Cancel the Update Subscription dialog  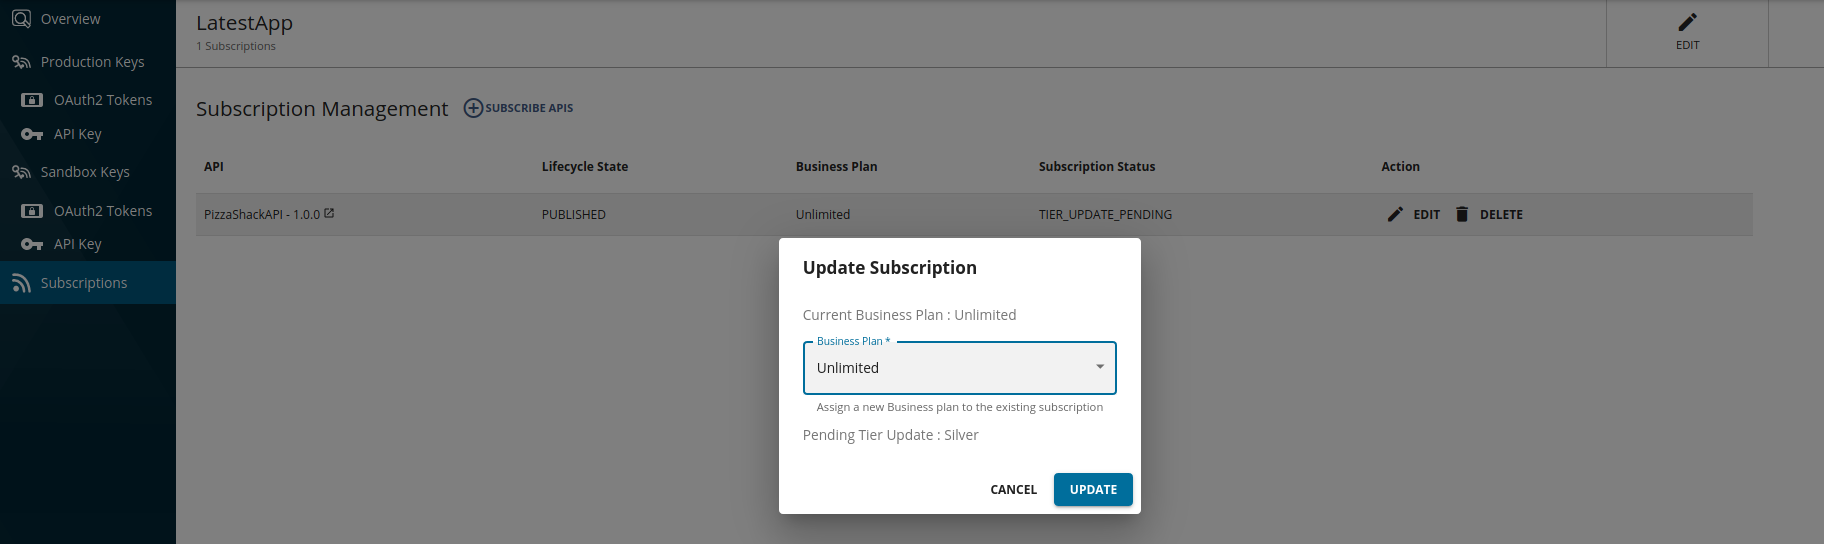pos(1013,490)
